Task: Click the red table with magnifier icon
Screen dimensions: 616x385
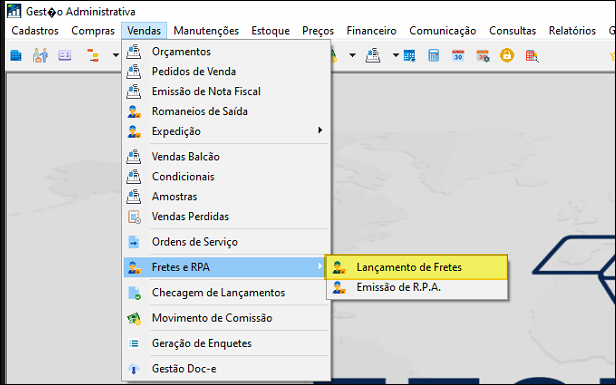Action: click(x=532, y=56)
